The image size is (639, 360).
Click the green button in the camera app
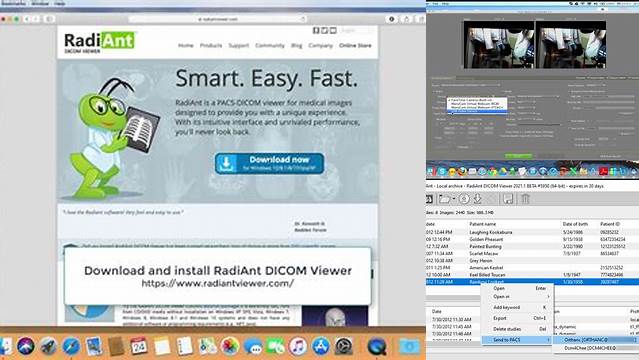(x=518, y=156)
